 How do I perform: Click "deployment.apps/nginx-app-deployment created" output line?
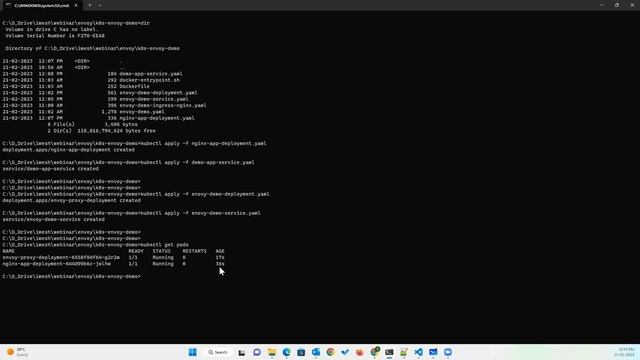69,150
